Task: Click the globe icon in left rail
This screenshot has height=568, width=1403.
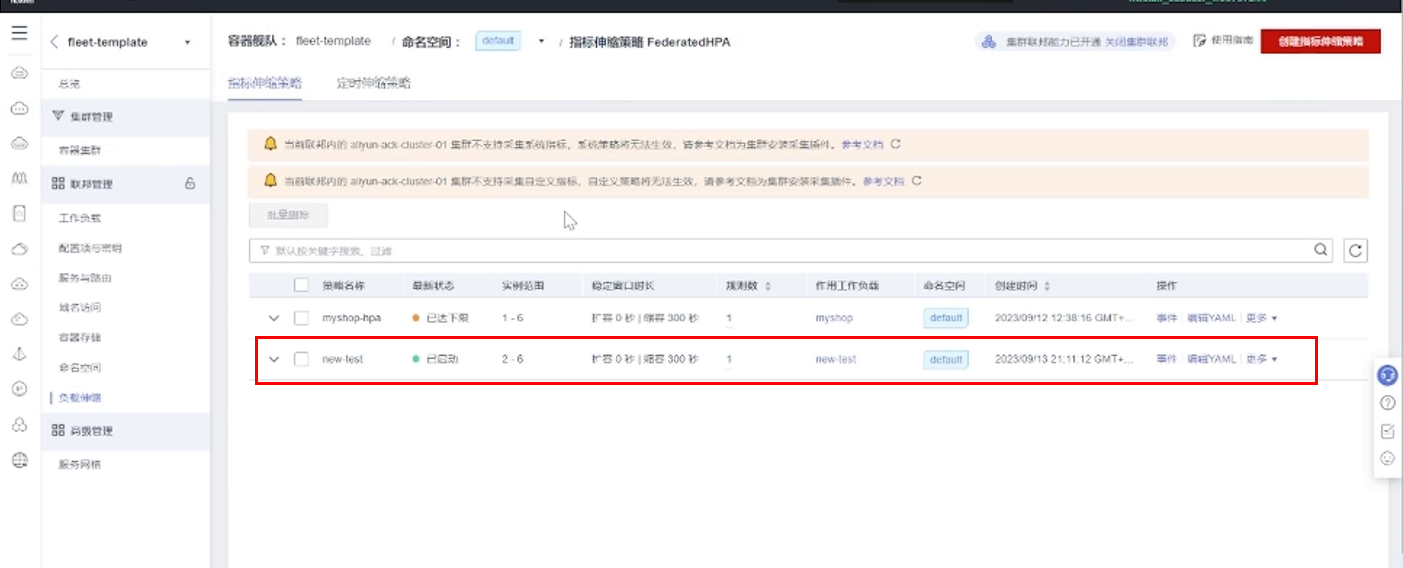Action: 19,460
